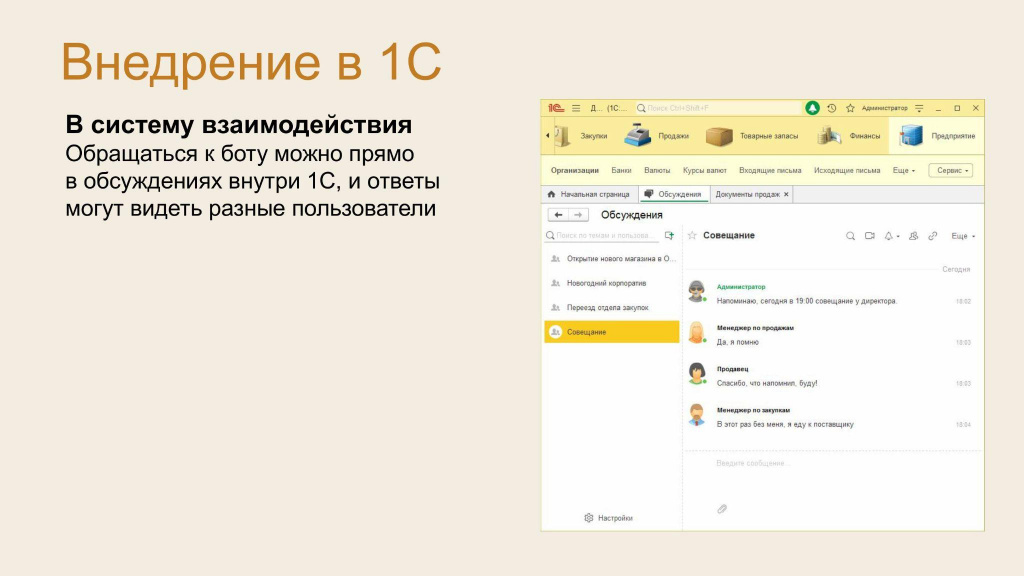Open the Предприятие section
The image size is (1024, 576).
click(937, 136)
